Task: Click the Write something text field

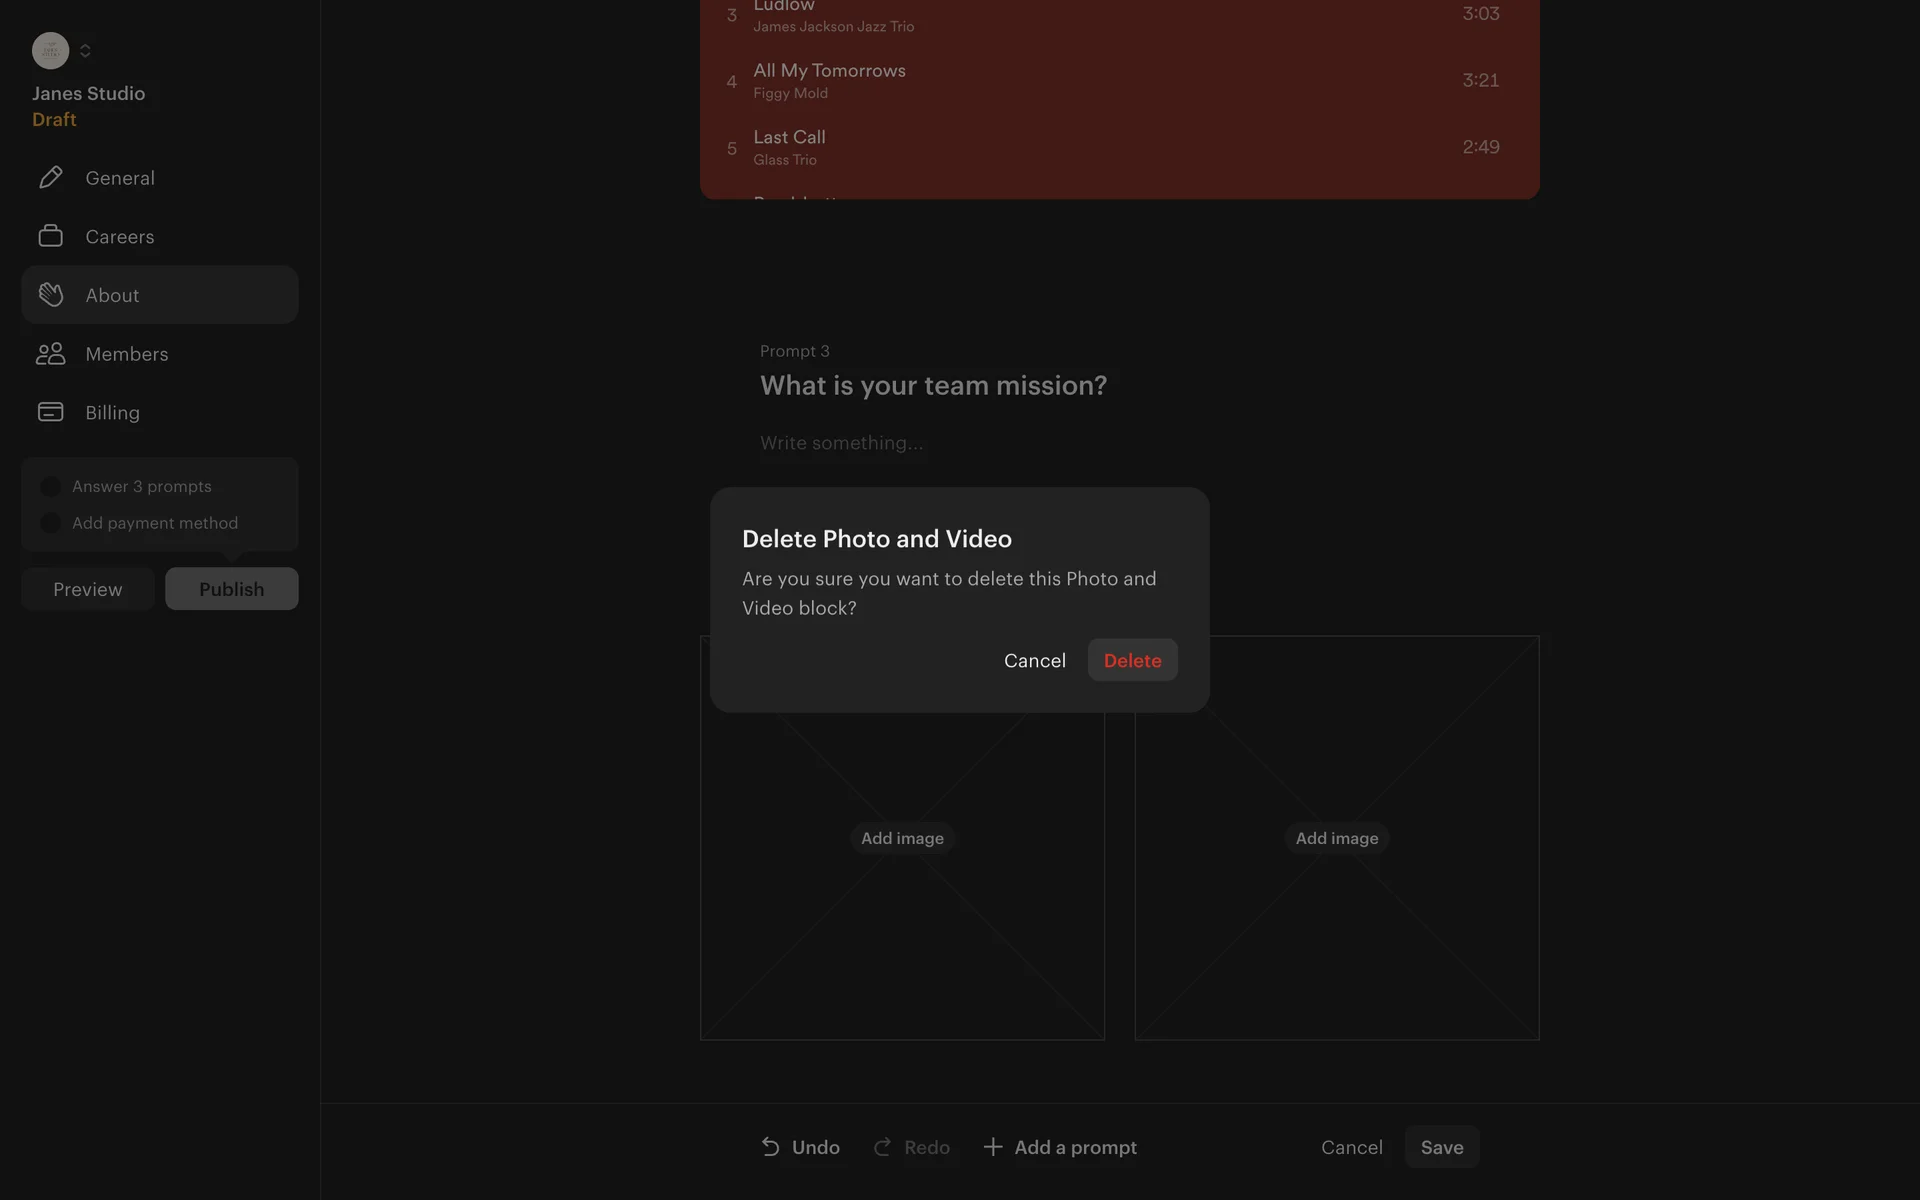Action: pos(841,443)
